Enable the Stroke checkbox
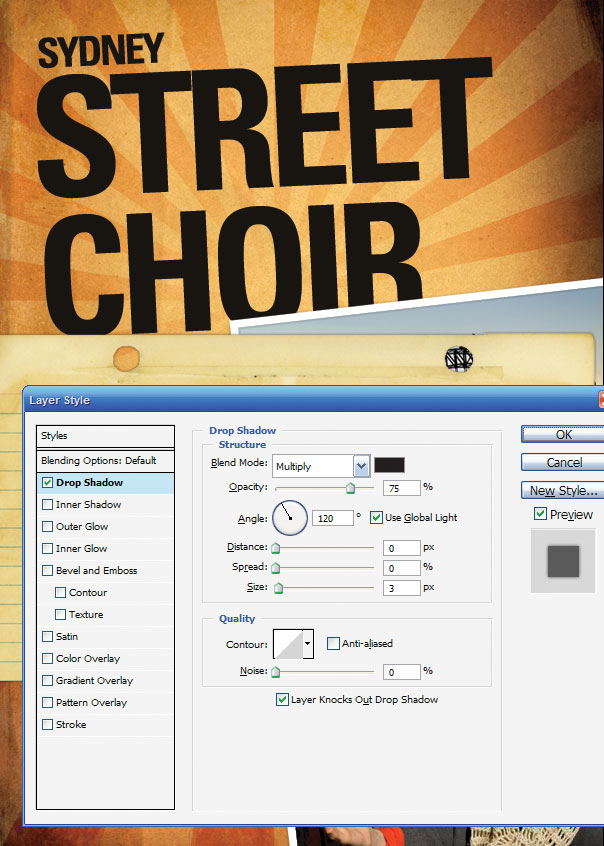Screen dimensions: 604x846 click(47, 725)
